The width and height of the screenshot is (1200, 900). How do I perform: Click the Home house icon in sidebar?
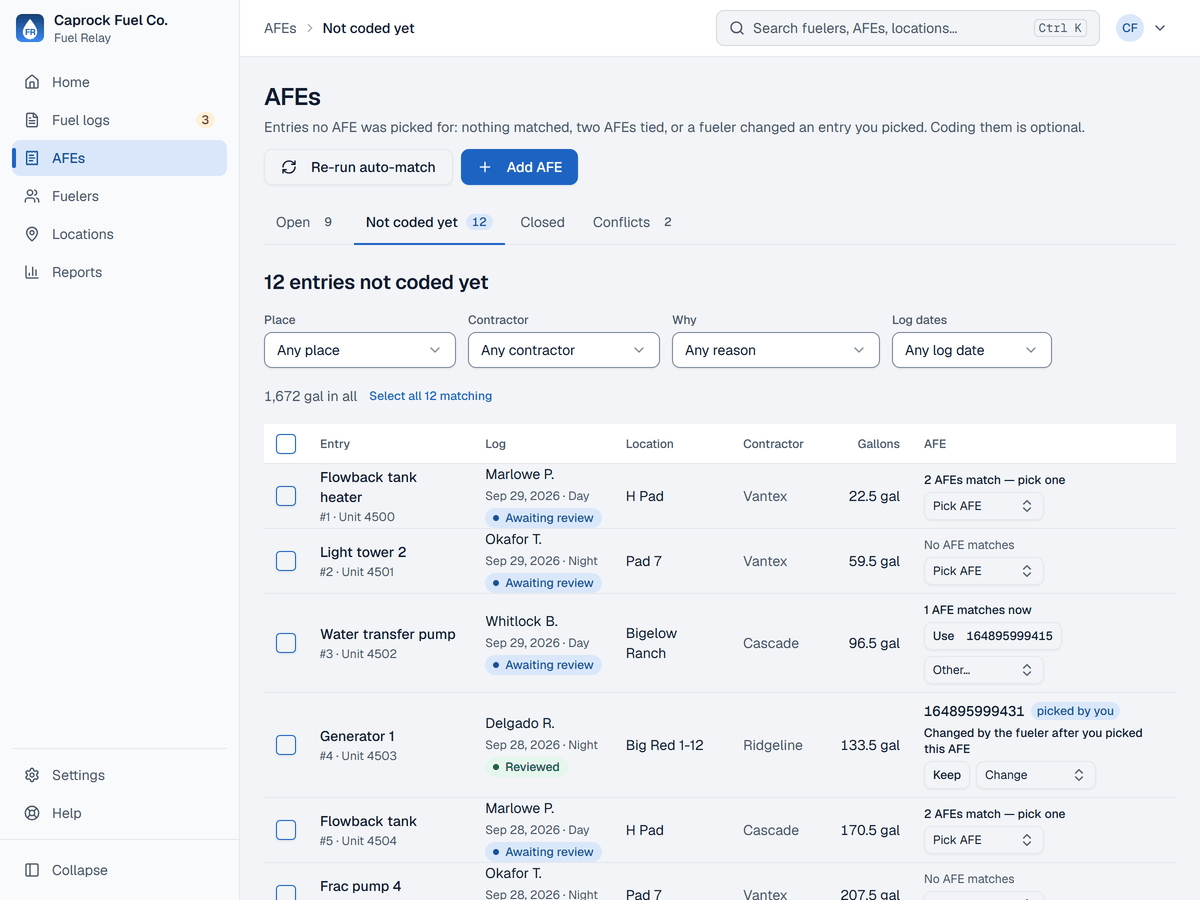(32, 82)
